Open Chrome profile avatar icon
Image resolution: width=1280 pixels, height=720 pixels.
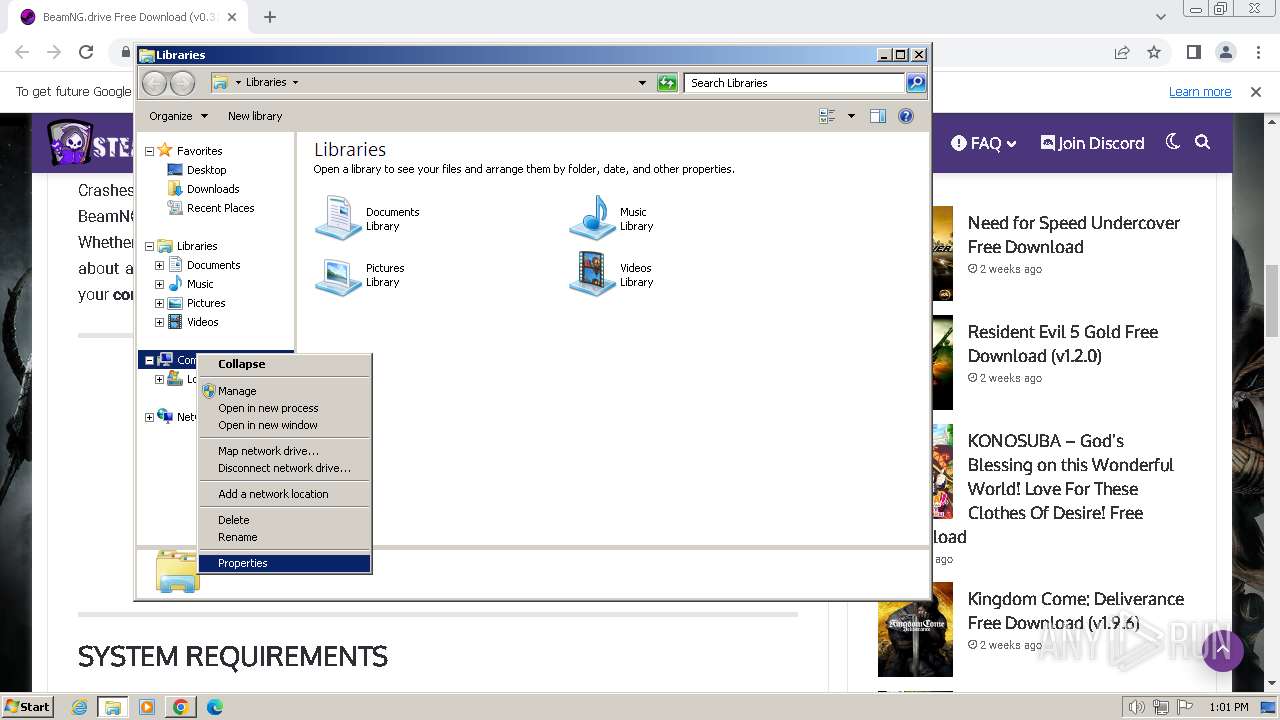[1226, 52]
